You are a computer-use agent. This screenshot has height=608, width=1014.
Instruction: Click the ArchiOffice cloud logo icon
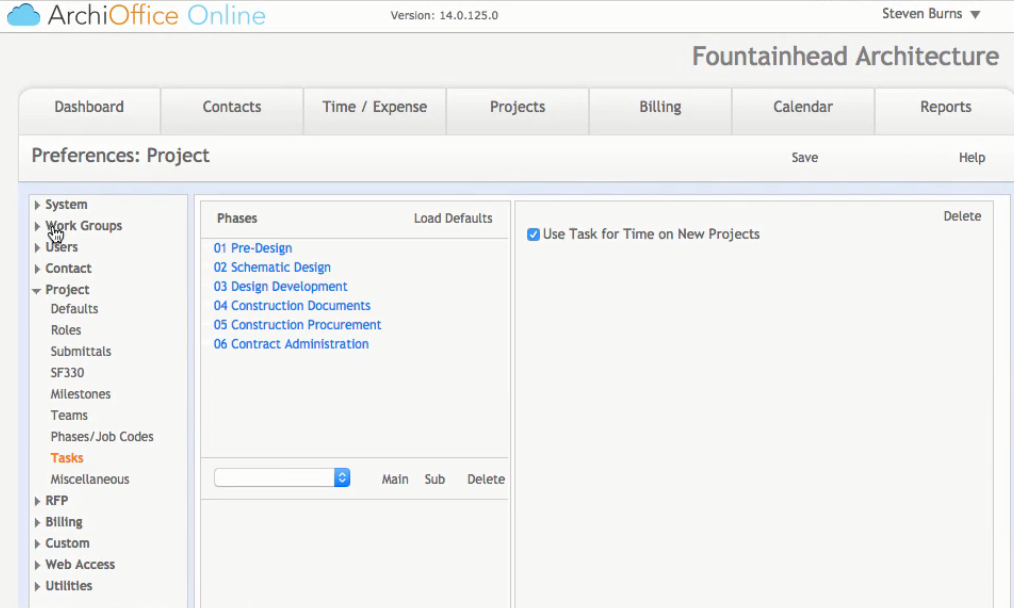[x=23, y=15]
